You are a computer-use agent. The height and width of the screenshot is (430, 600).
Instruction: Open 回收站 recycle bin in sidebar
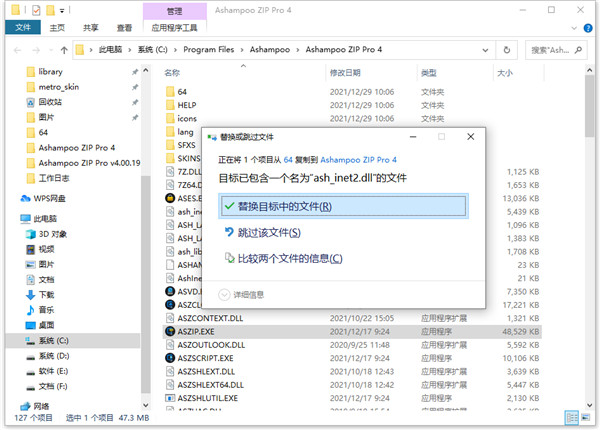tap(50, 102)
